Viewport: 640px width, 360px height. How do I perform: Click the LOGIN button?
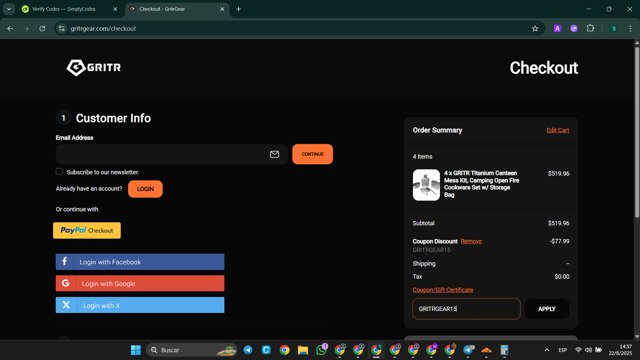coord(145,189)
